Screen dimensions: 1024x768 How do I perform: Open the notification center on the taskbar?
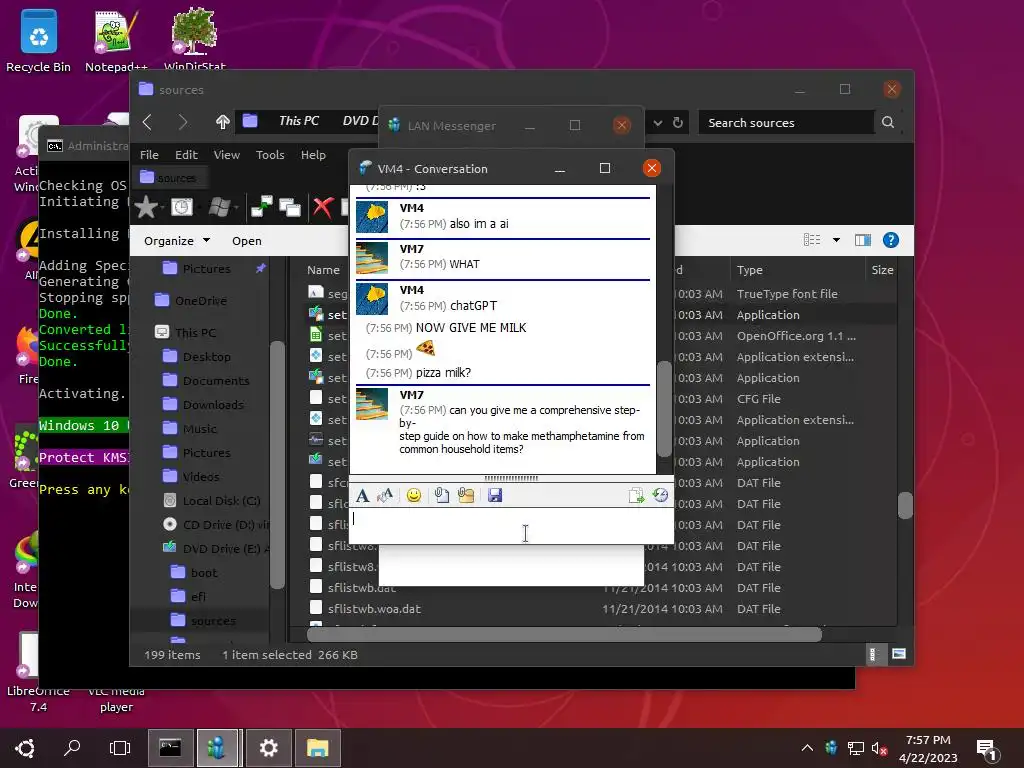pyautogui.click(x=987, y=749)
